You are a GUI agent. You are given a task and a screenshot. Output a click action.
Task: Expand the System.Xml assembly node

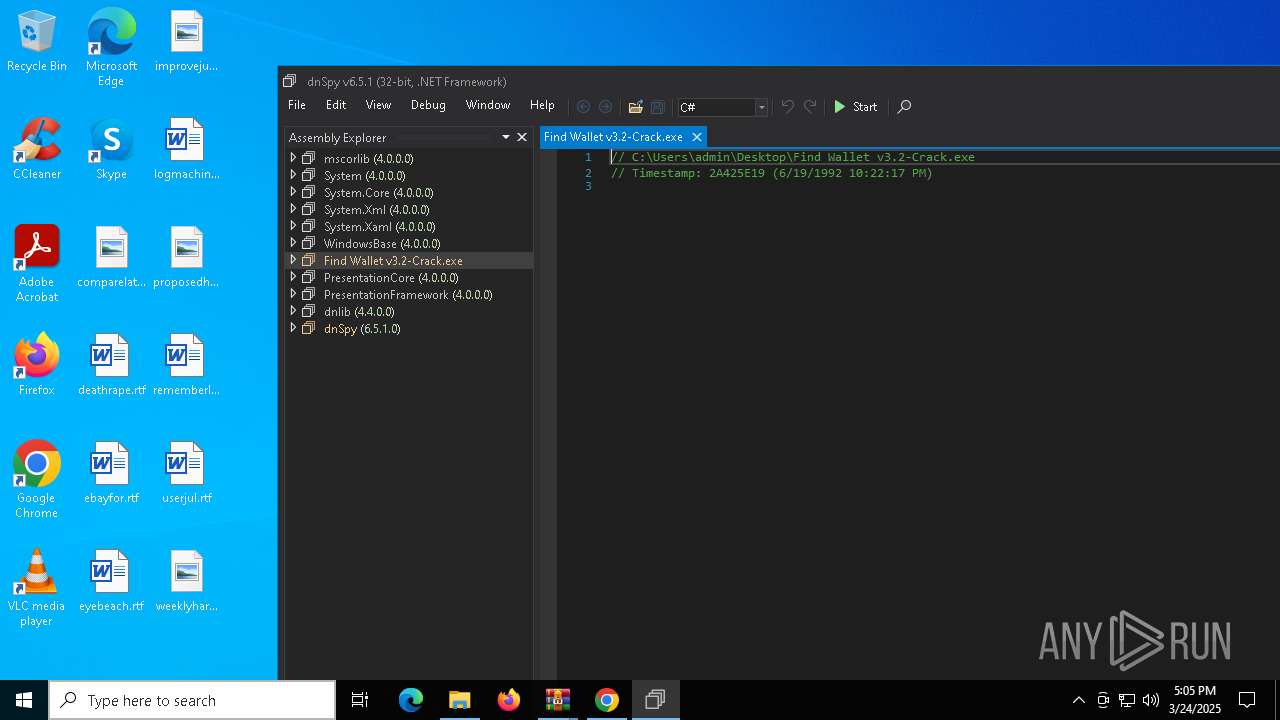pyautogui.click(x=293, y=209)
